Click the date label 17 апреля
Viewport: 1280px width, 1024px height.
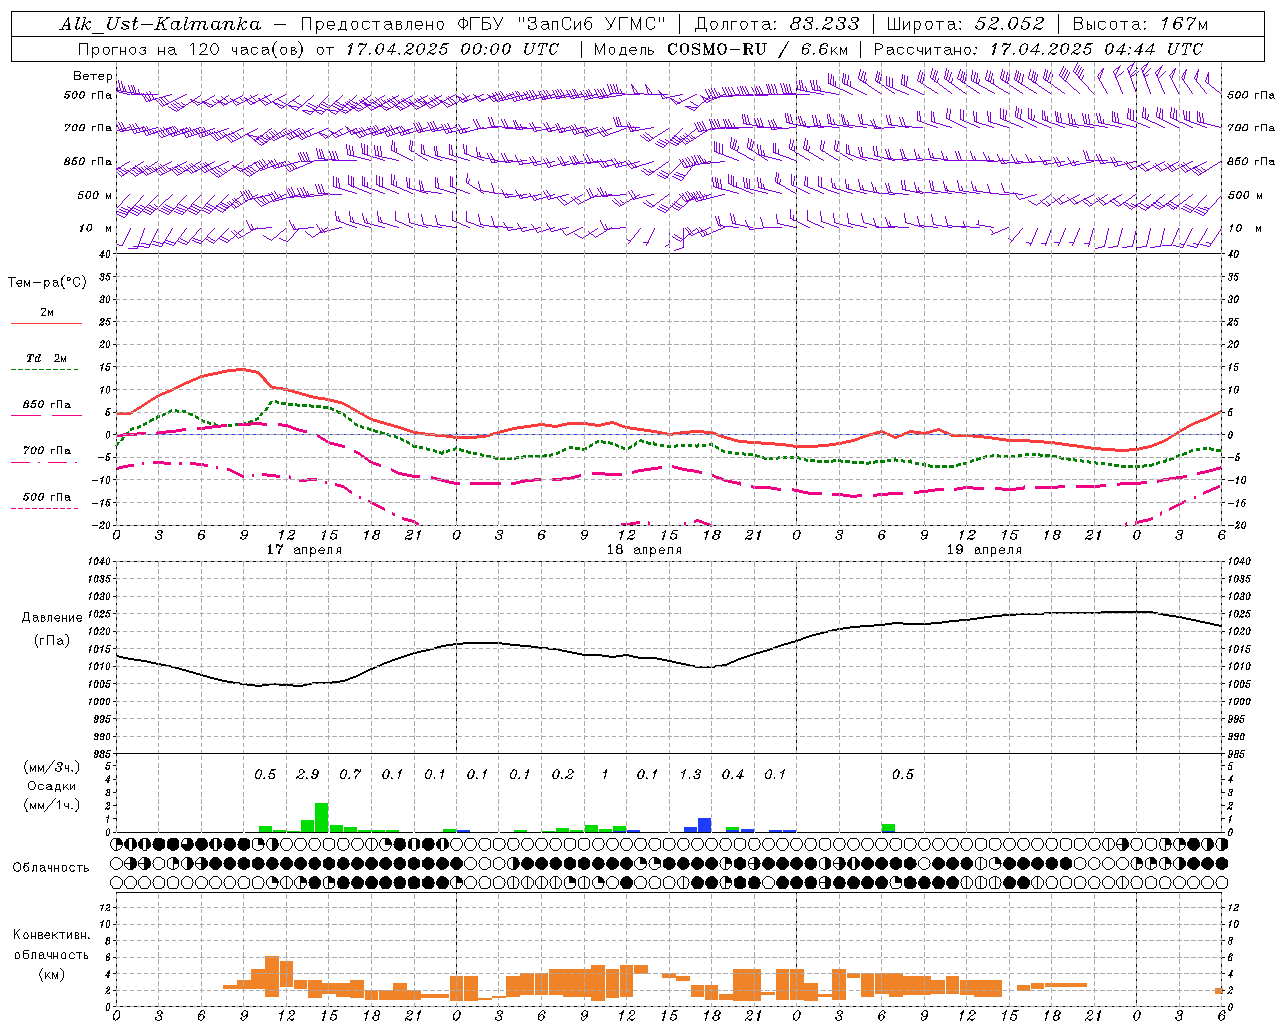pyautogui.click(x=304, y=550)
